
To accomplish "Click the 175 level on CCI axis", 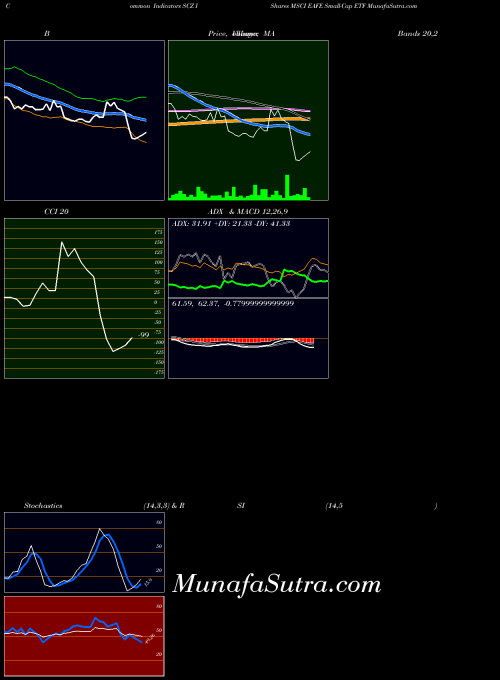I will click(158, 232).
